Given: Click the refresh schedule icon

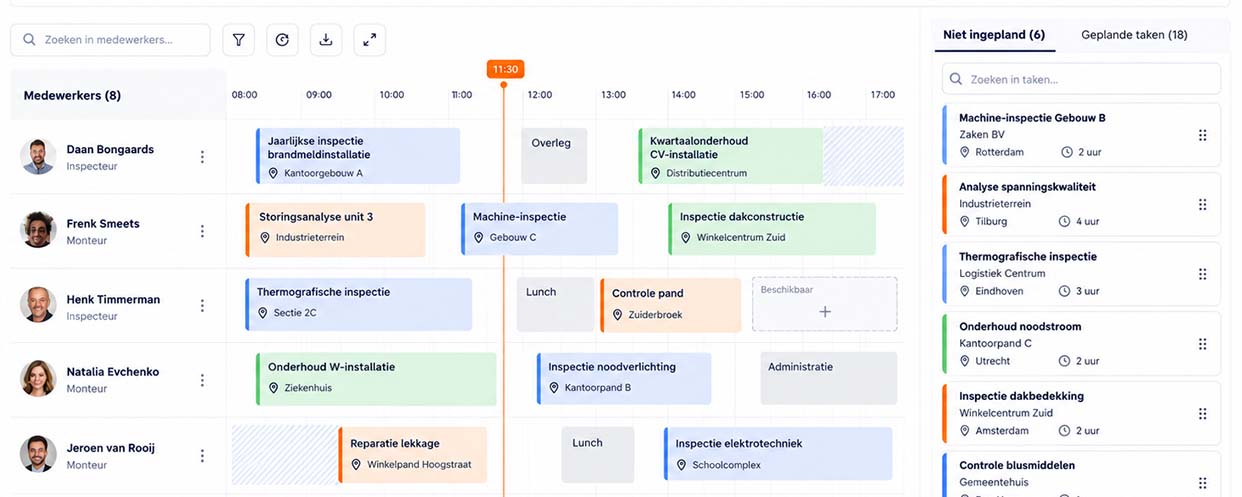Looking at the screenshot, I should (282, 40).
